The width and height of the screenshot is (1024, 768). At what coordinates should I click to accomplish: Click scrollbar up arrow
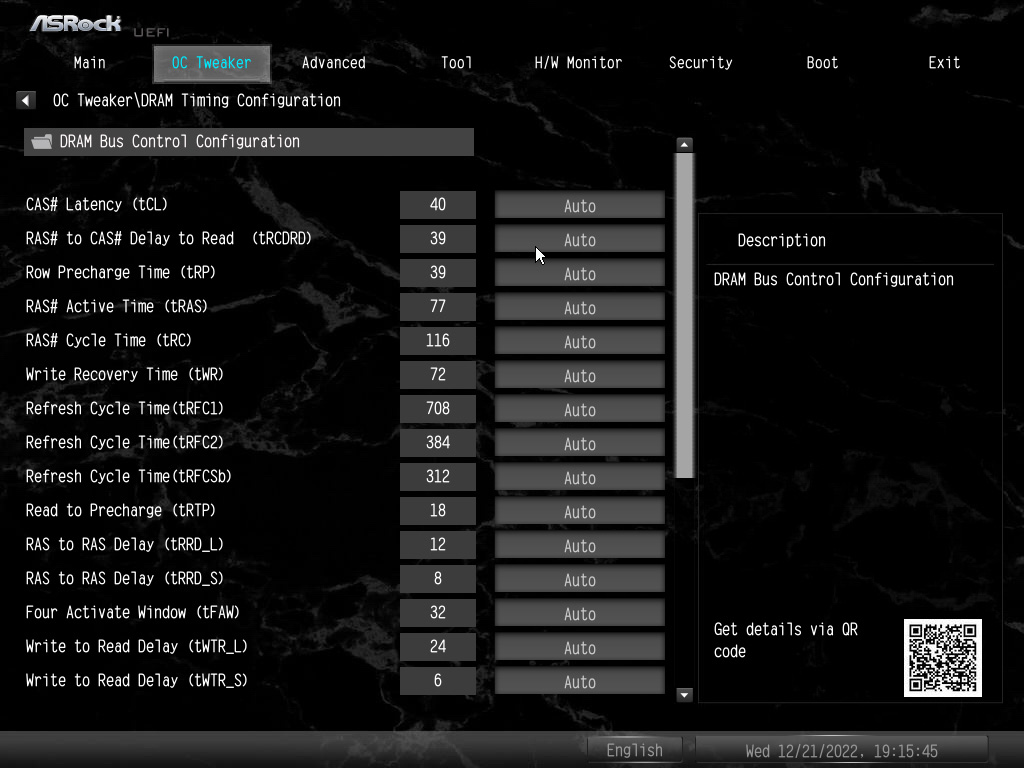pyautogui.click(x=684, y=145)
